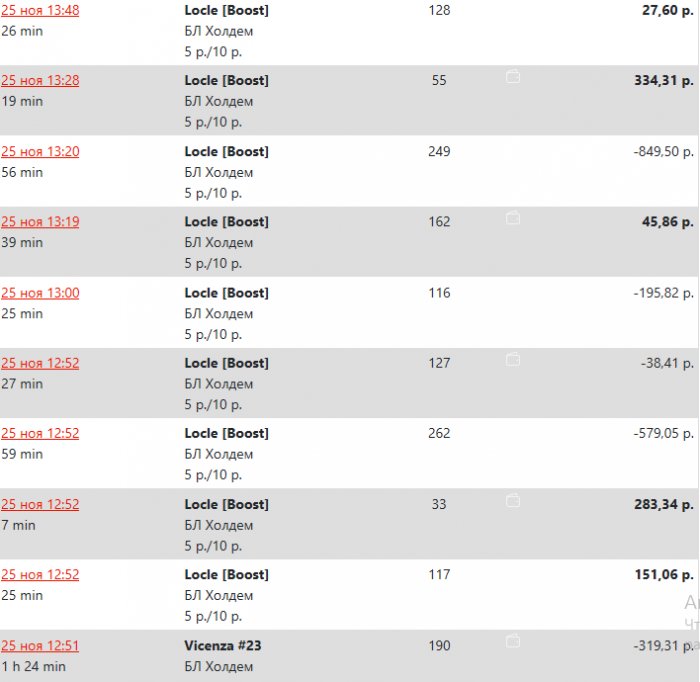
Task: Open the 12:52 session link lasting 27 min
Action: point(40,363)
